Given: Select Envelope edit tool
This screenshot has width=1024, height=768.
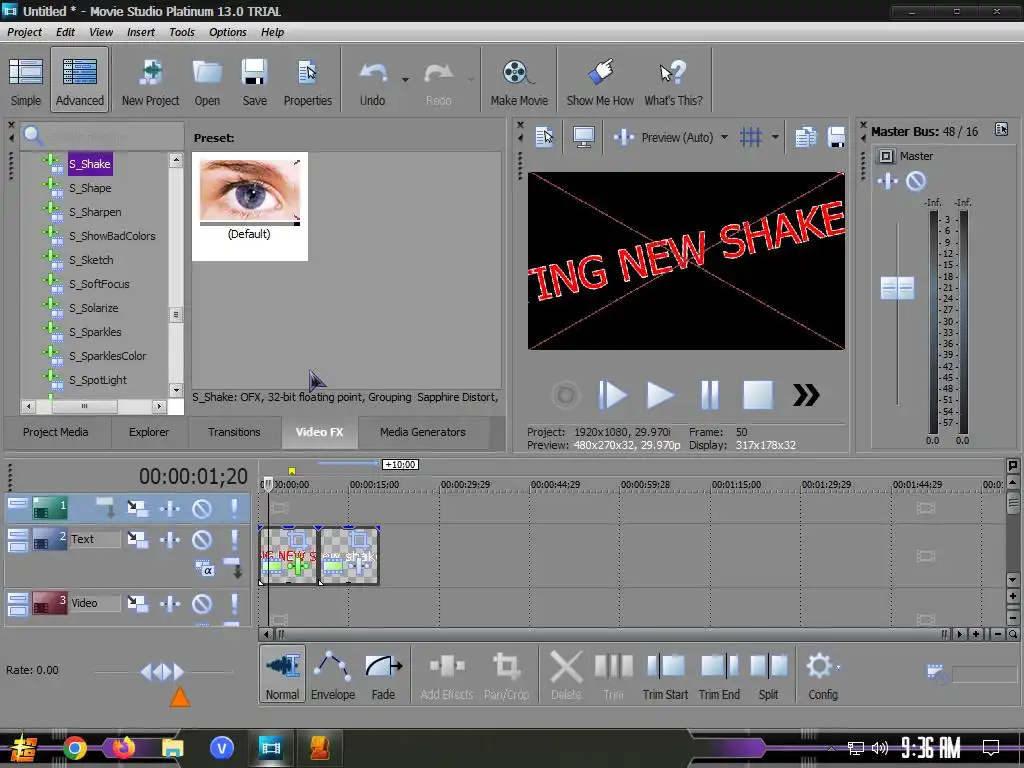Looking at the screenshot, I should (x=332, y=675).
